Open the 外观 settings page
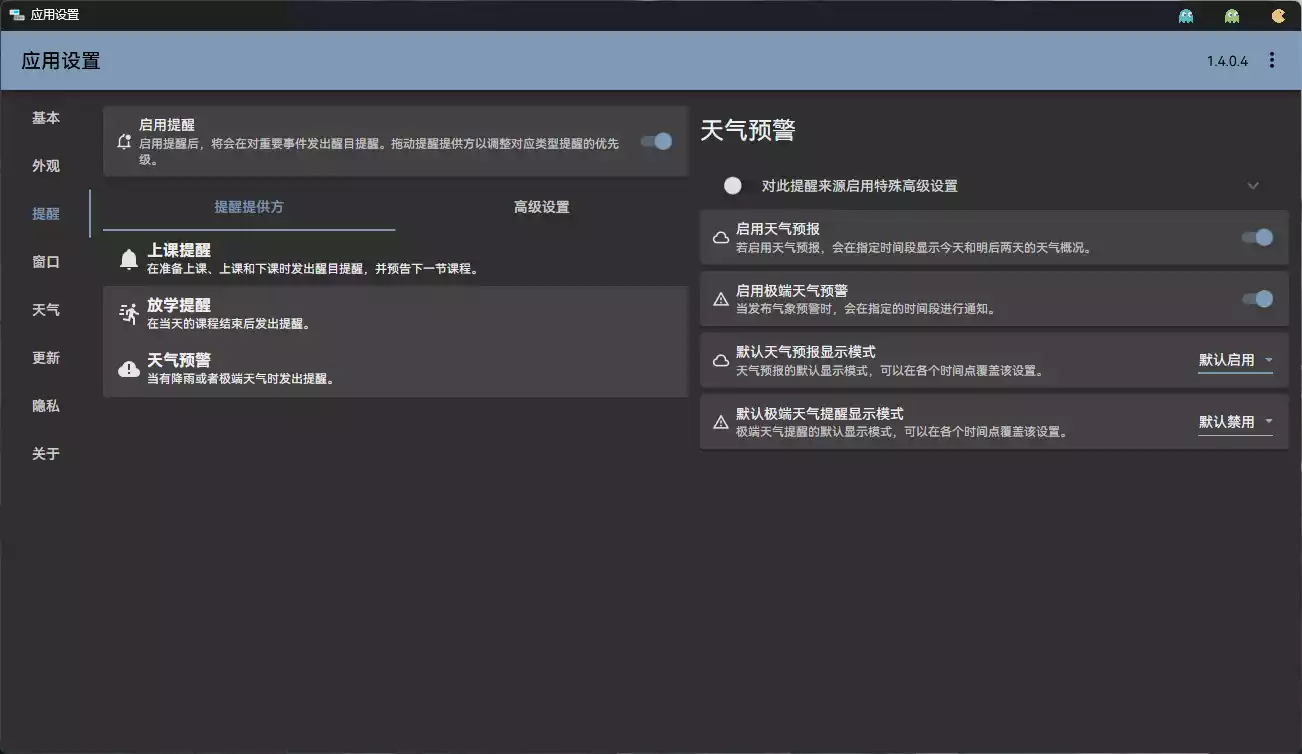 [x=46, y=166]
